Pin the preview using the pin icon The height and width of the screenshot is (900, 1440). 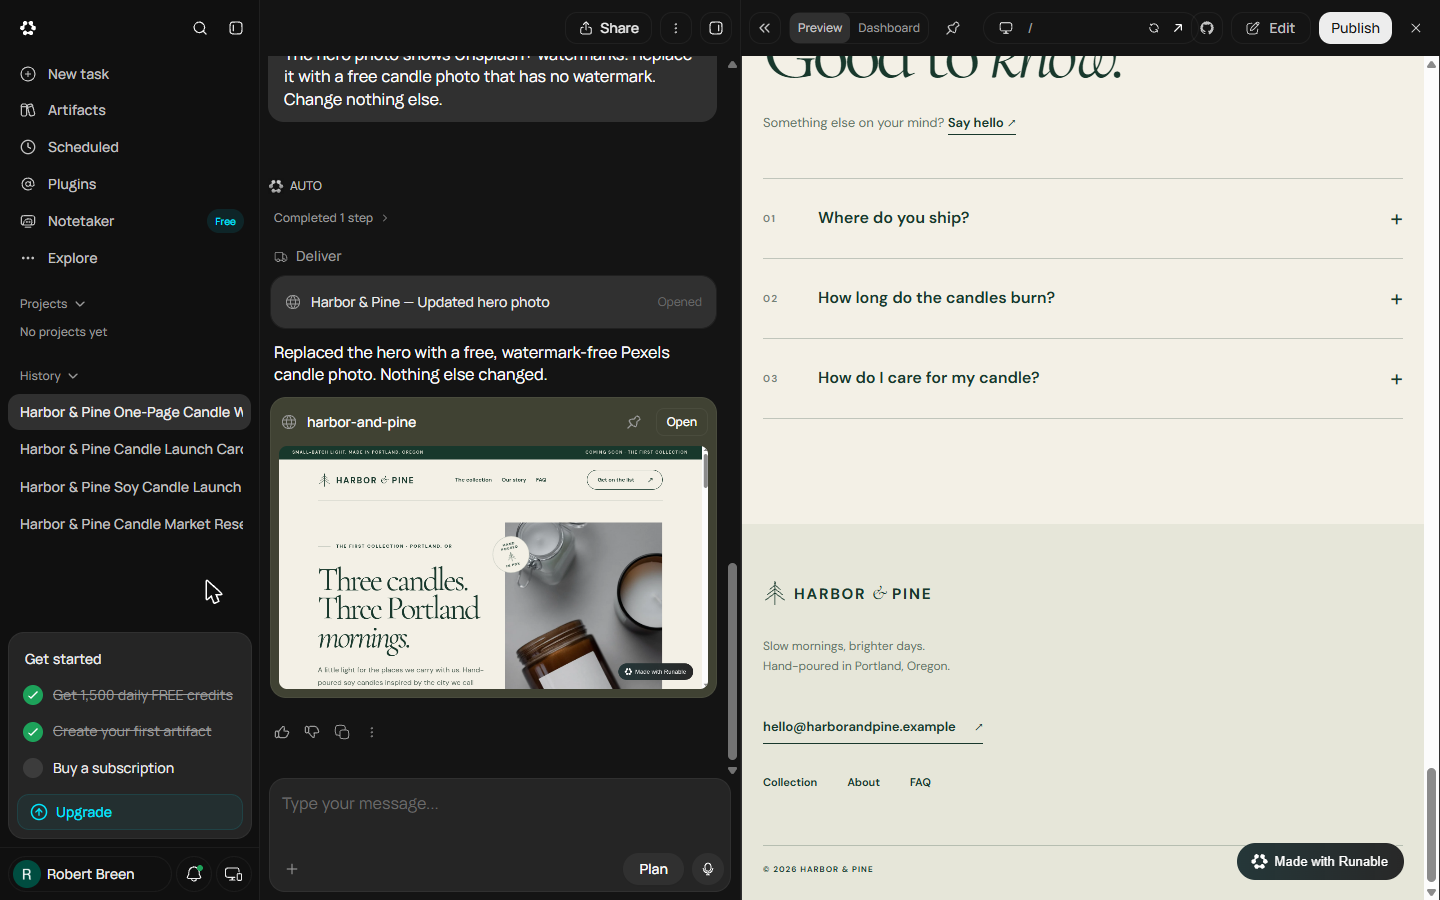click(953, 28)
